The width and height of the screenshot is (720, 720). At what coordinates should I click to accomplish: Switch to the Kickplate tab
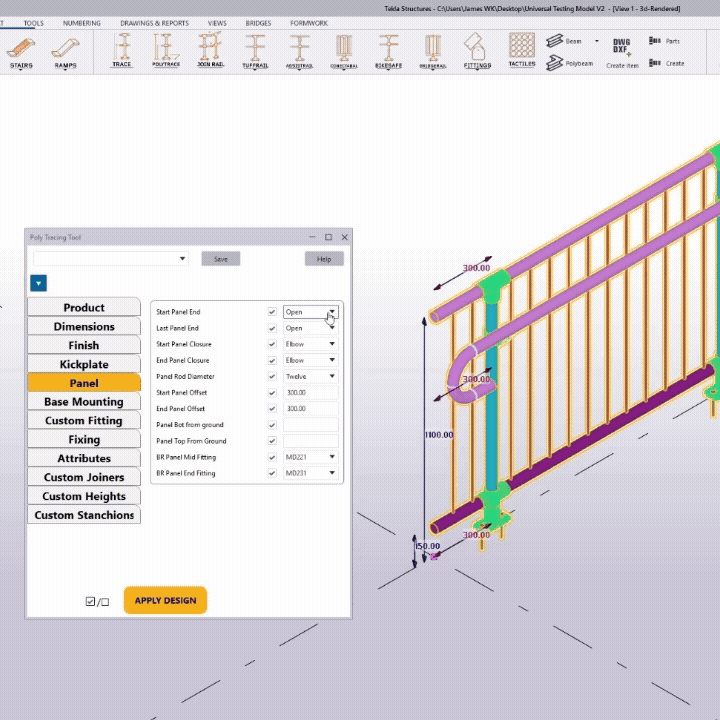(84, 365)
